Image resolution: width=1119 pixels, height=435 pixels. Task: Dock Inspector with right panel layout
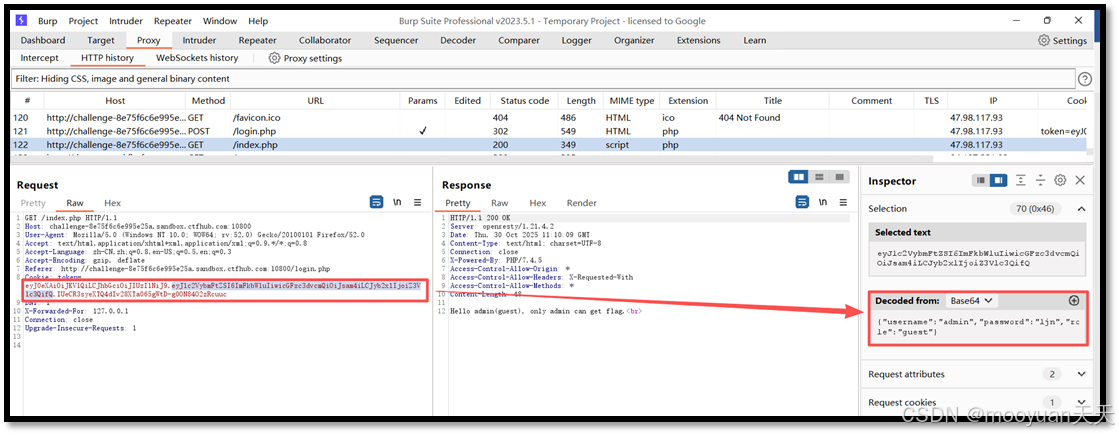[998, 181]
